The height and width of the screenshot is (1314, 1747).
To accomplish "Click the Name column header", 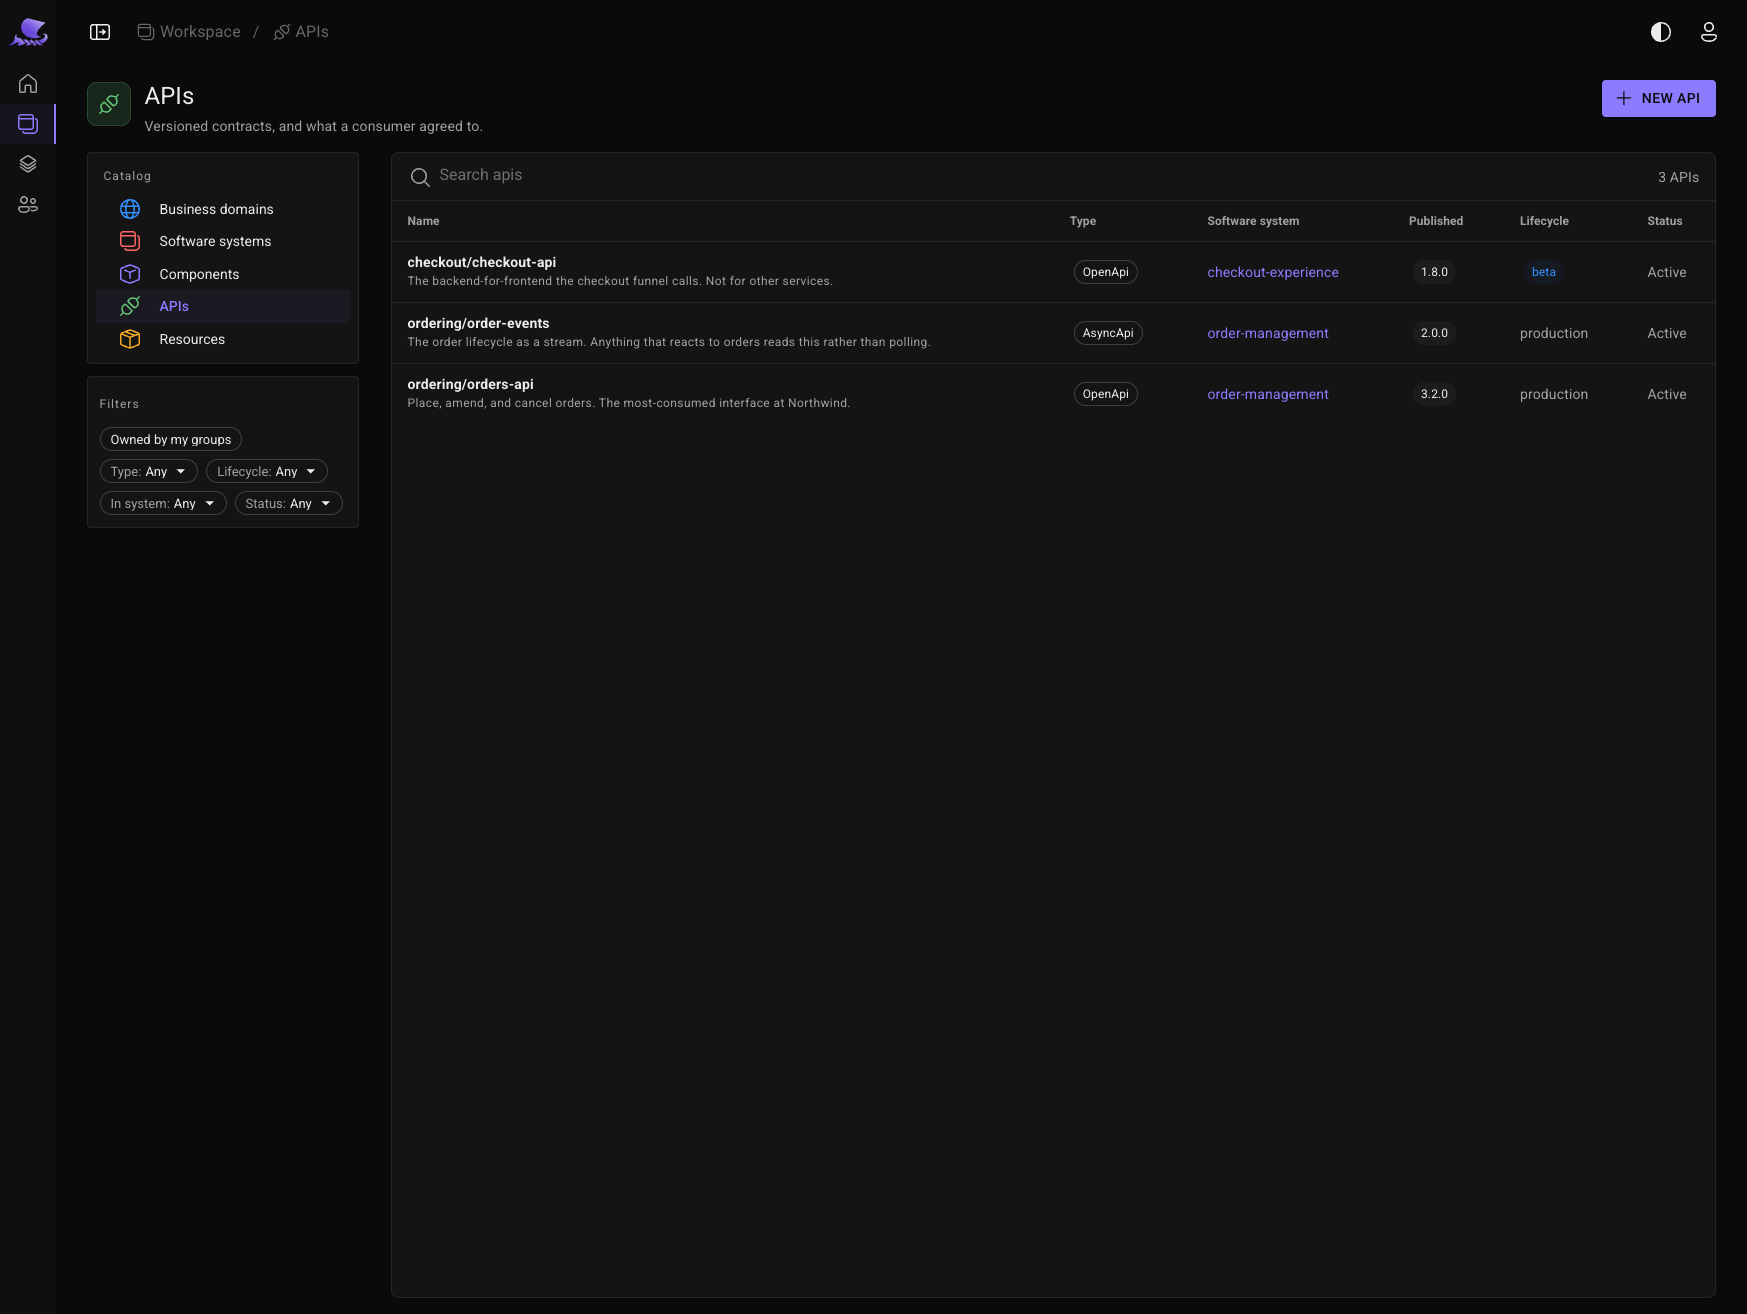I will tap(423, 221).
